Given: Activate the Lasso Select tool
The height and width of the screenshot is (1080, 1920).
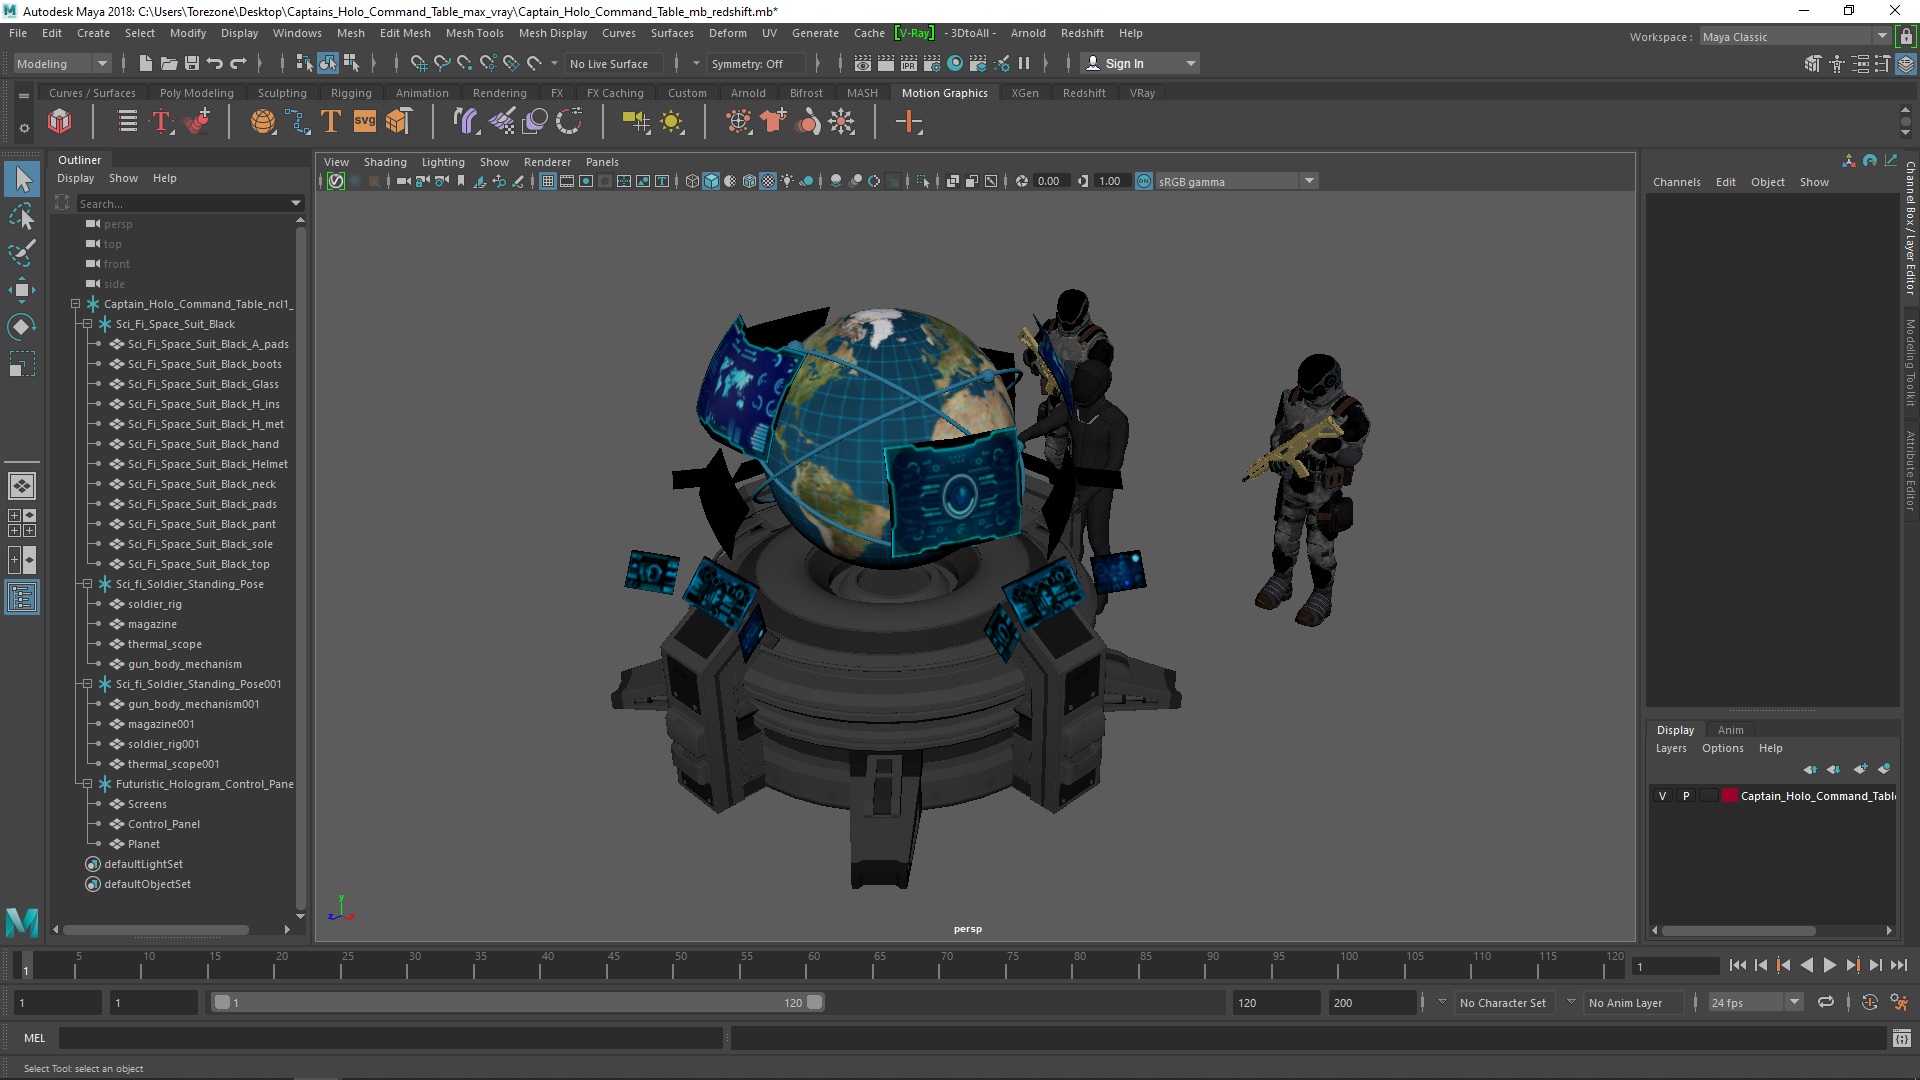Looking at the screenshot, I should coord(22,217).
